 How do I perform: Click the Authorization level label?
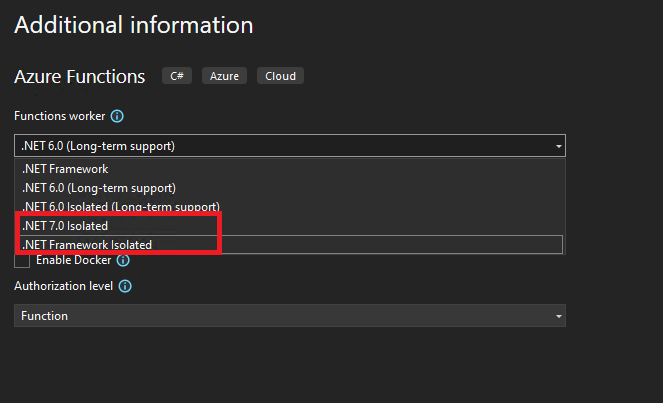coord(63,286)
